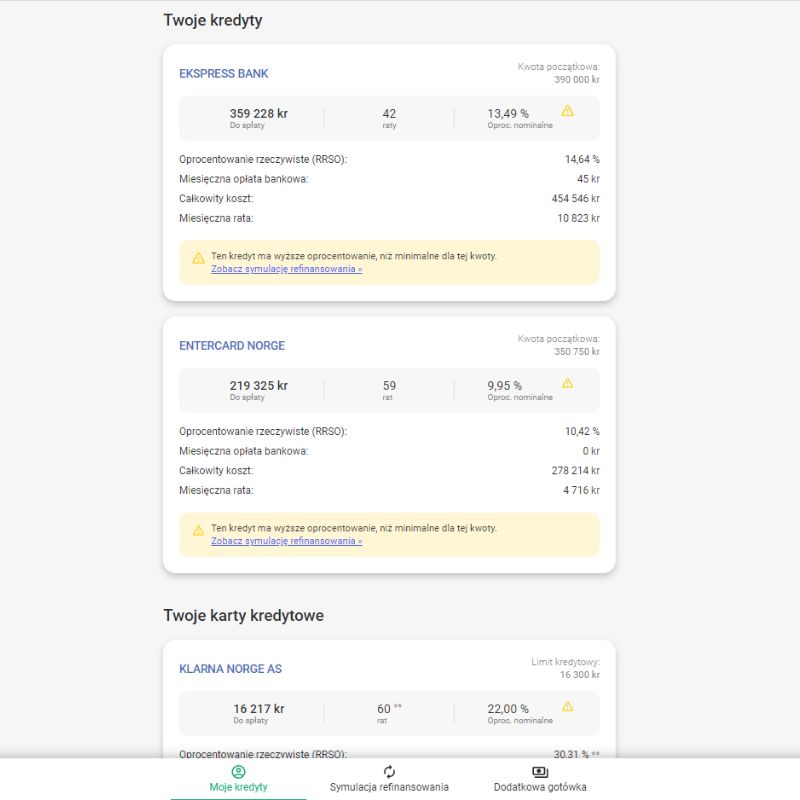The image size is (800, 800).
Task: Click the 359 228 kr remaining balance
Action: point(258,114)
